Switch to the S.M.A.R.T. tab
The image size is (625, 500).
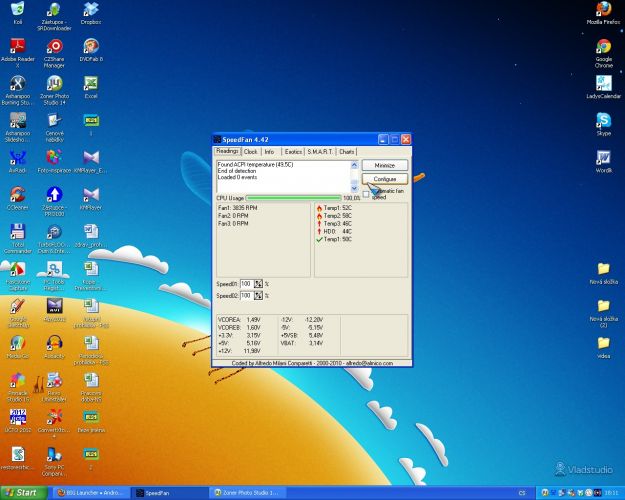tap(320, 152)
